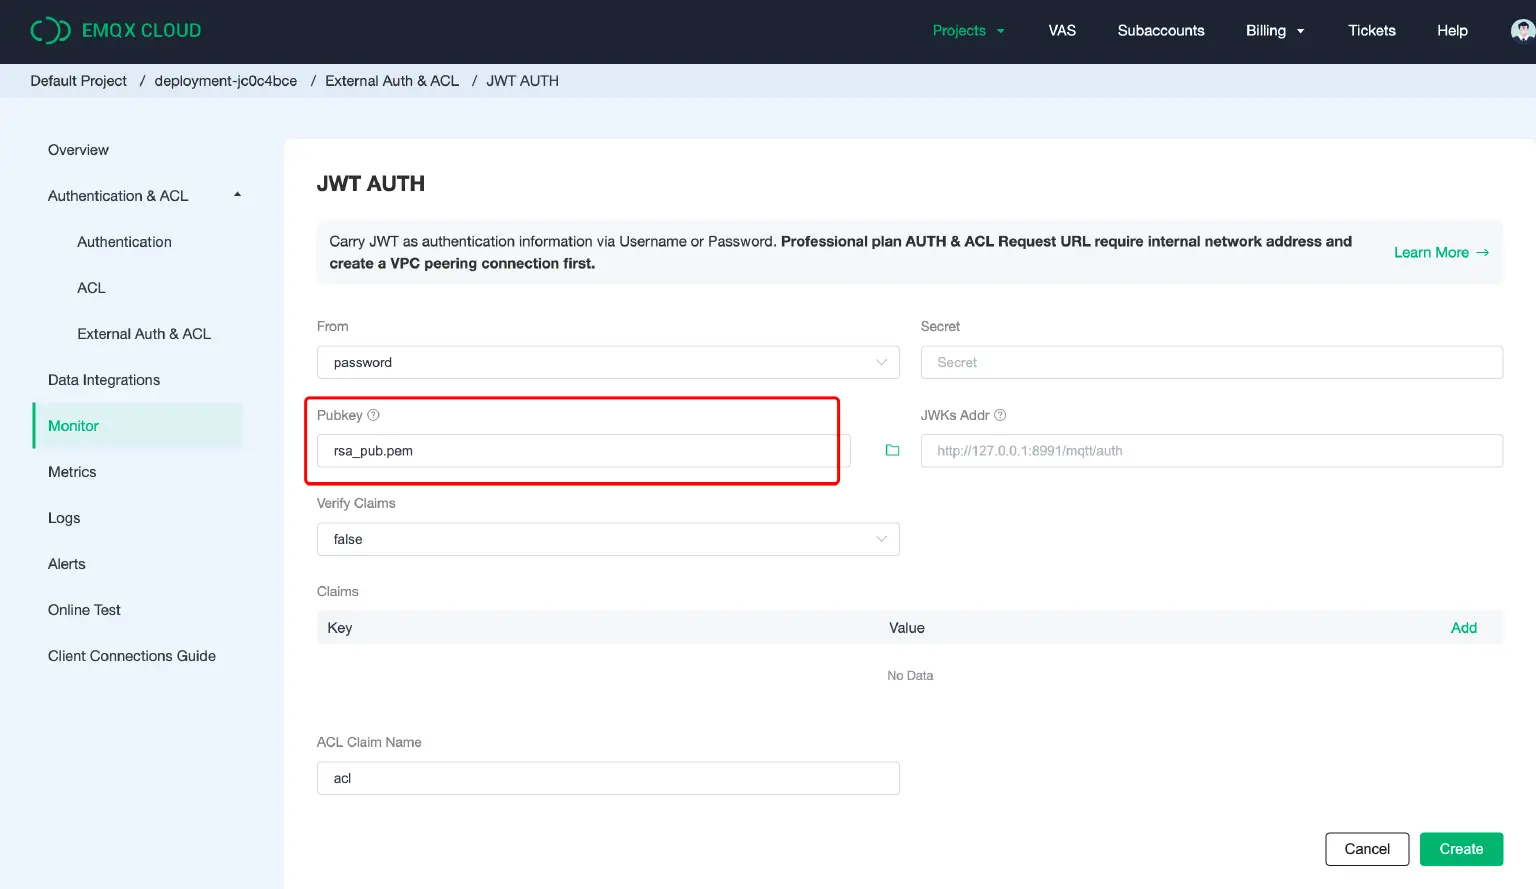Click into the Secret input field
The width and height of the screenshot is (1536, 889).
pyautogui.click(x=1210, y=363)
